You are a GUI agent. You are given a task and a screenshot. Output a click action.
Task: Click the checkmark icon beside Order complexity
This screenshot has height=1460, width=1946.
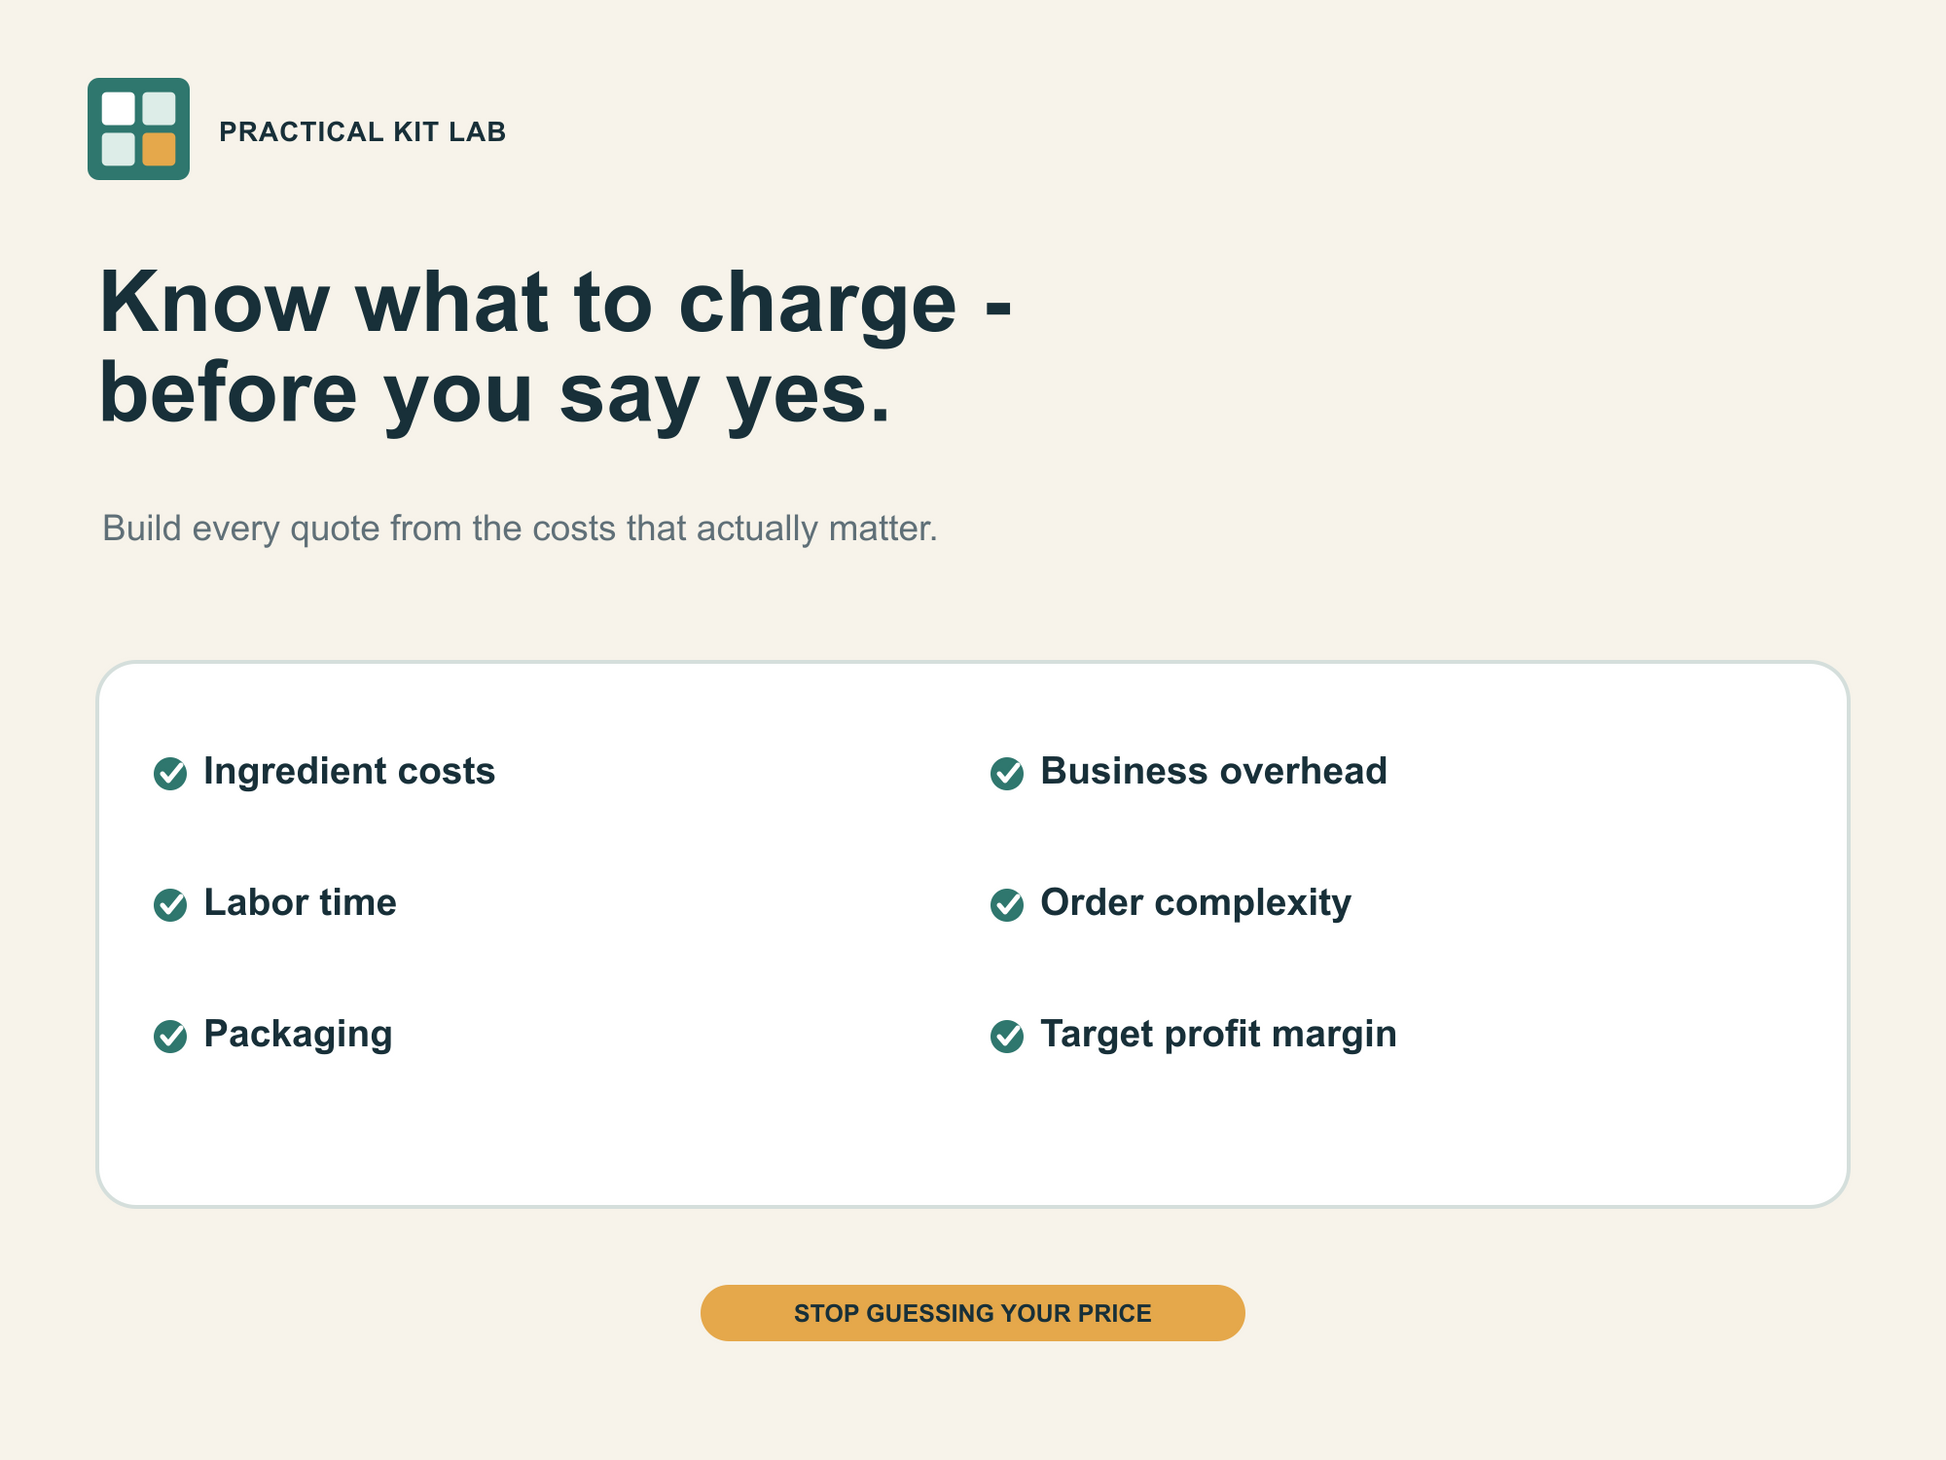[1007, 905]
